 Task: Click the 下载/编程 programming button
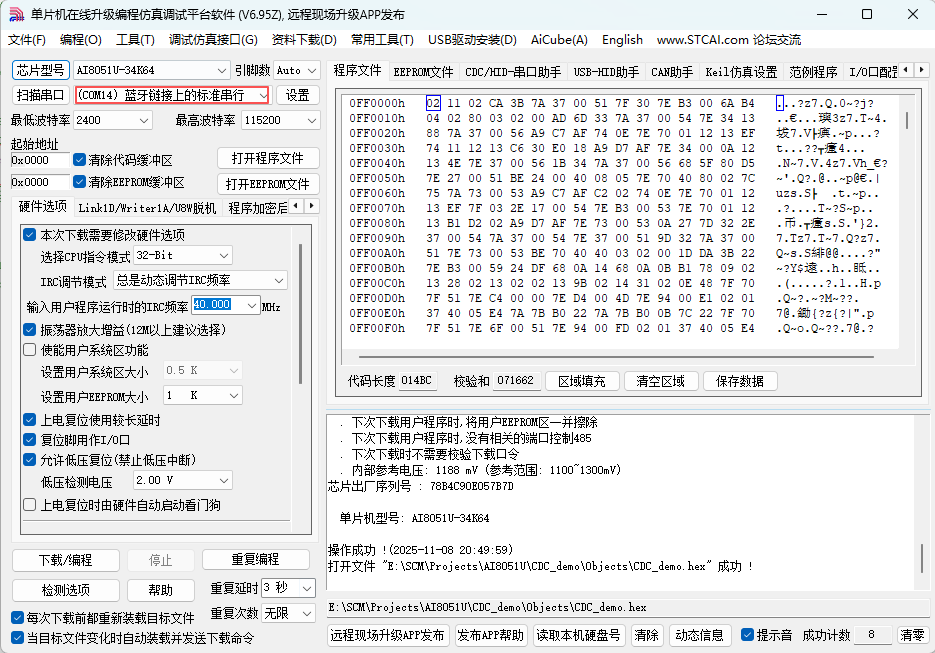[x=65, y=561]
